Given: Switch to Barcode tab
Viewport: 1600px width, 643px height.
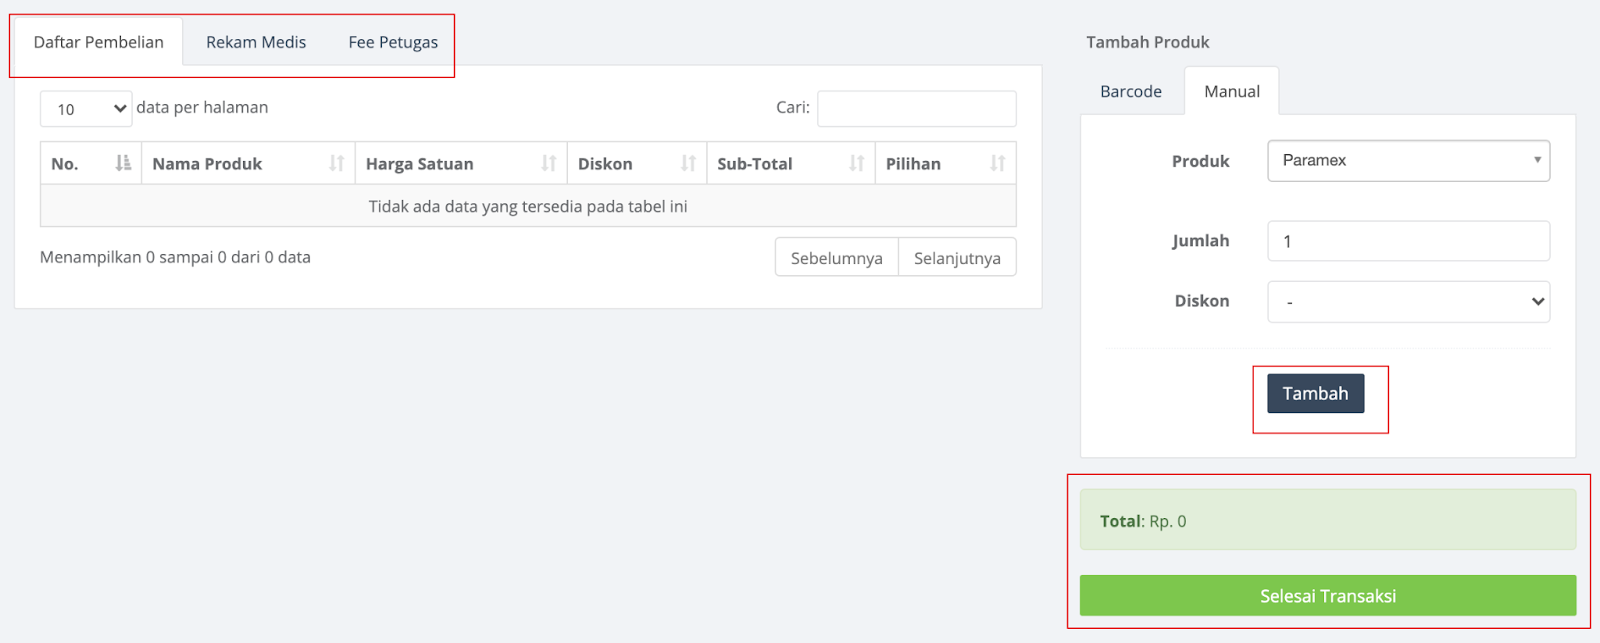Looking at the screenshot, I should [x=1131, y=91].
